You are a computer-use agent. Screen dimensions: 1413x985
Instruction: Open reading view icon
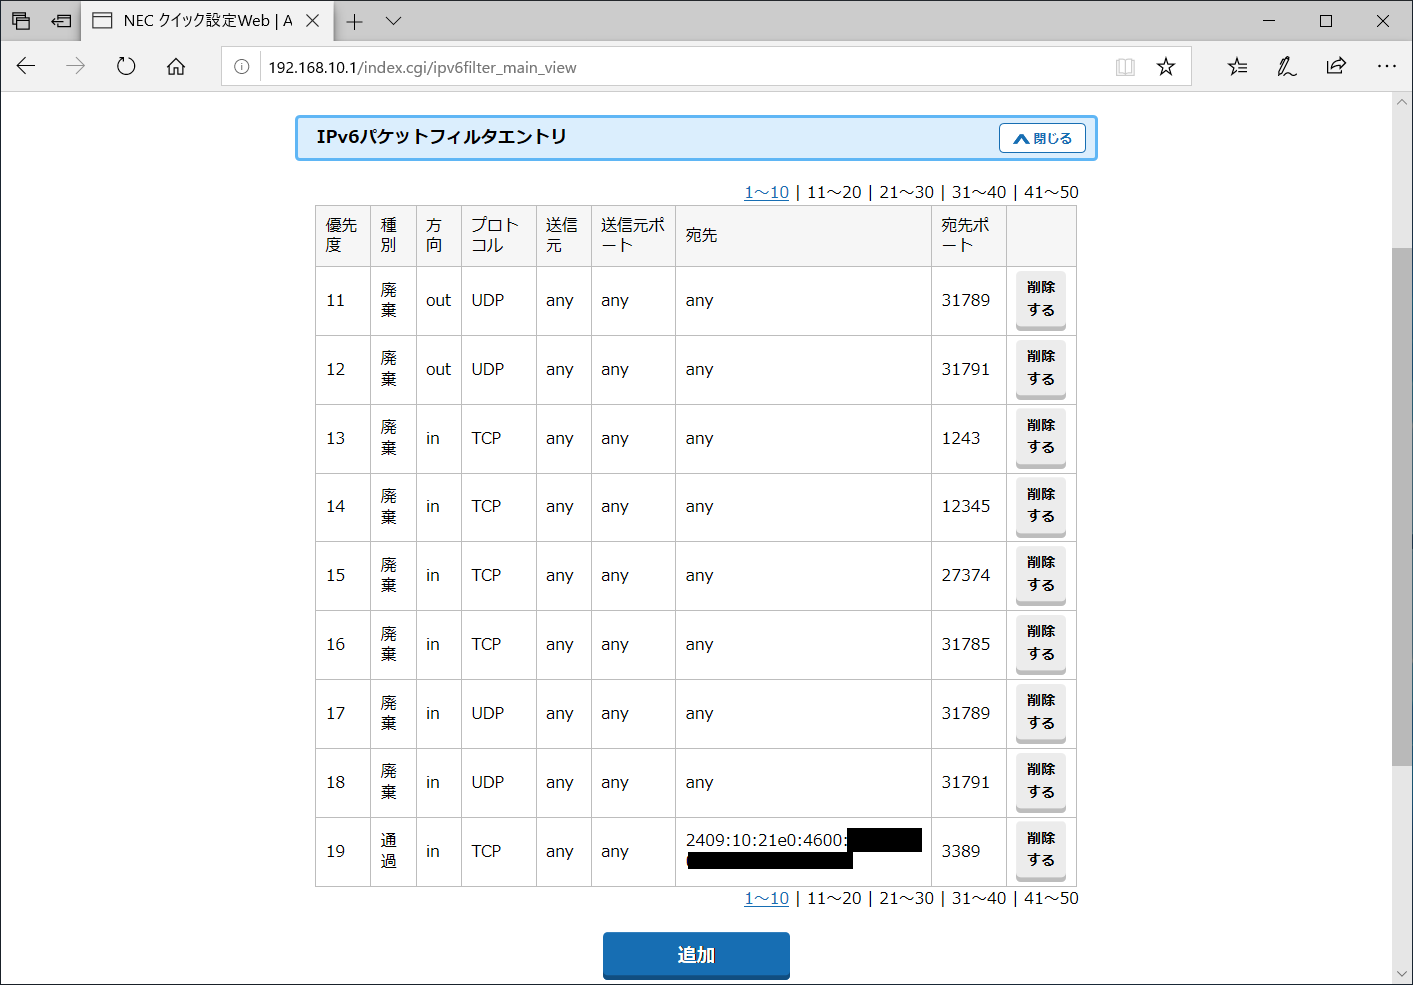click(x=1125, y=67)
